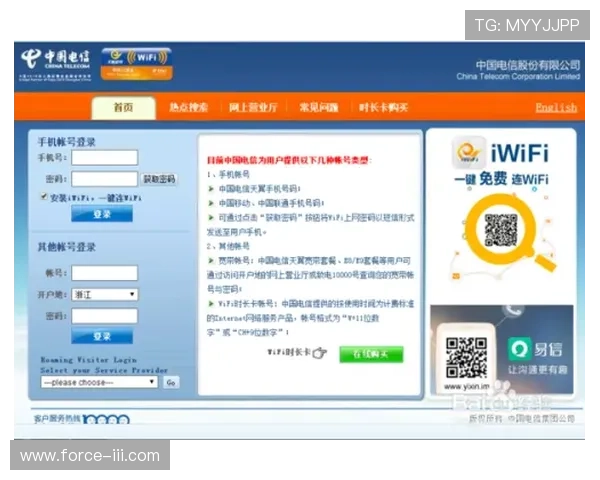Focus the other-account 密码 field
The image size is (600, 480).
[x=104, y=316]
